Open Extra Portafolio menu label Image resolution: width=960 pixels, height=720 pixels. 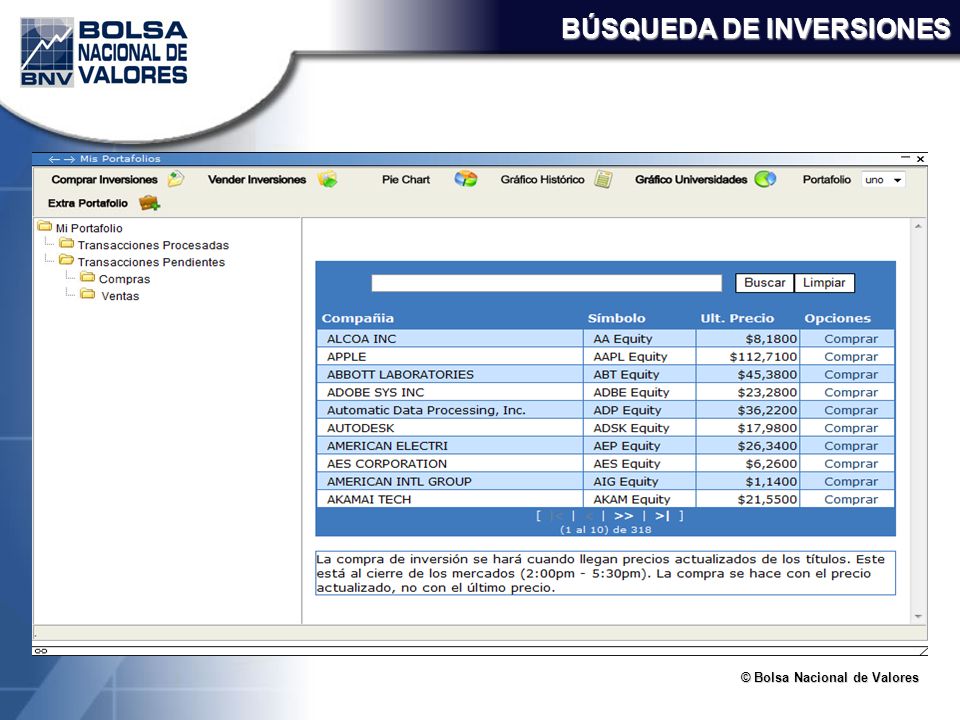[x=88, y=203]
